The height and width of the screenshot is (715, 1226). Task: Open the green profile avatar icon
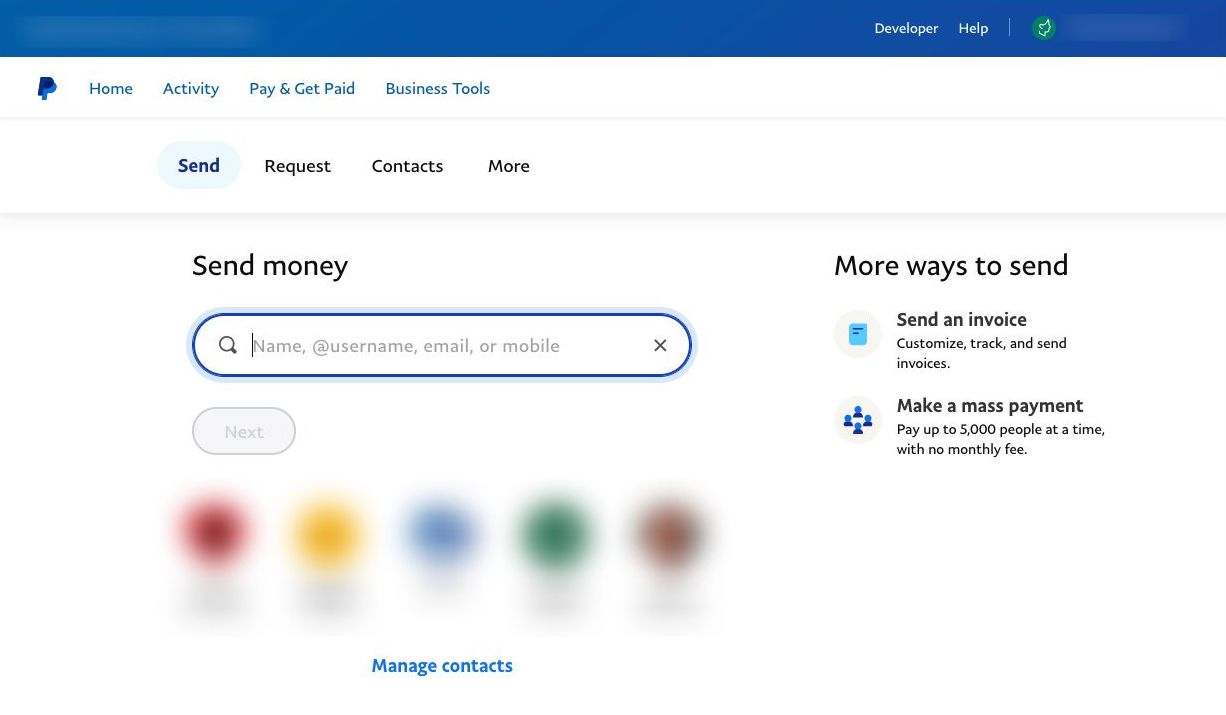[1043, 28]
